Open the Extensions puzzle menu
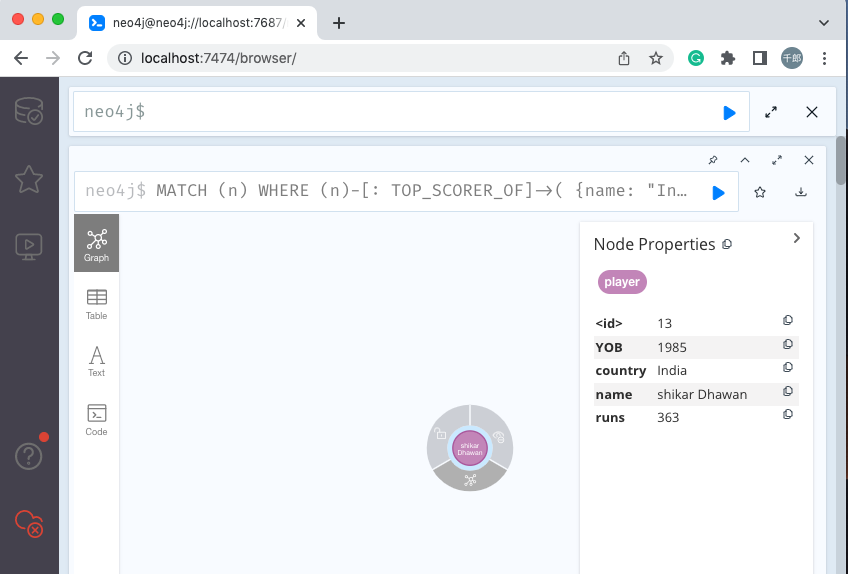 click(x=728, y=58)
